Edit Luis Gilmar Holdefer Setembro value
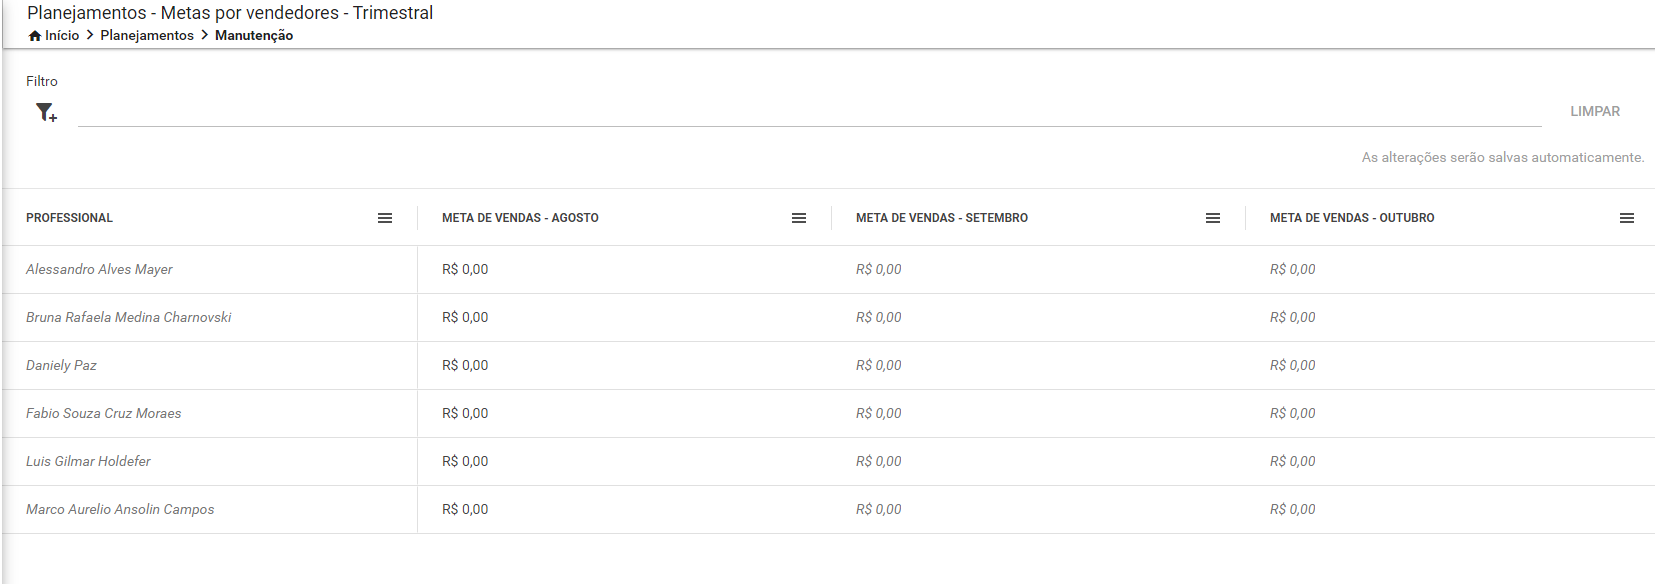The width and height of the screenshot is (1655, 584). (879, 462)
